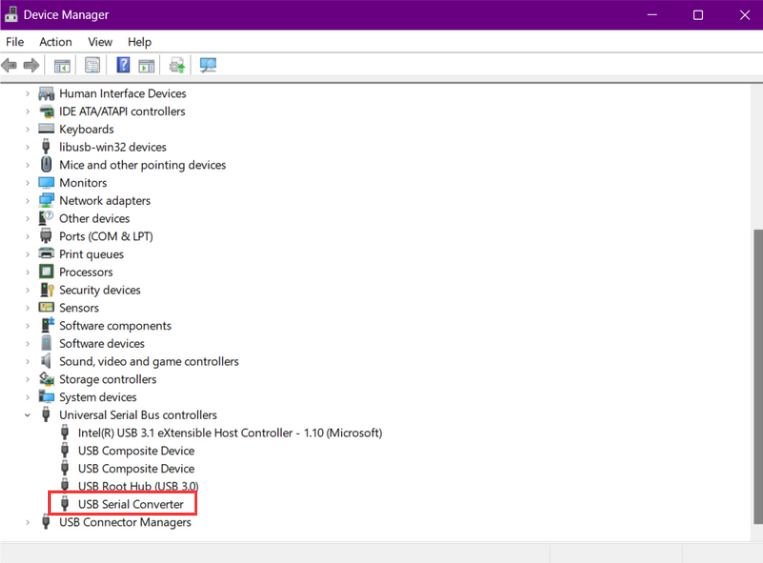Image resolution: width=763 pixels, height=563 pixels.
Task: Click the Show/Hide Console Tree icon
Action: [x=62, y=66]
